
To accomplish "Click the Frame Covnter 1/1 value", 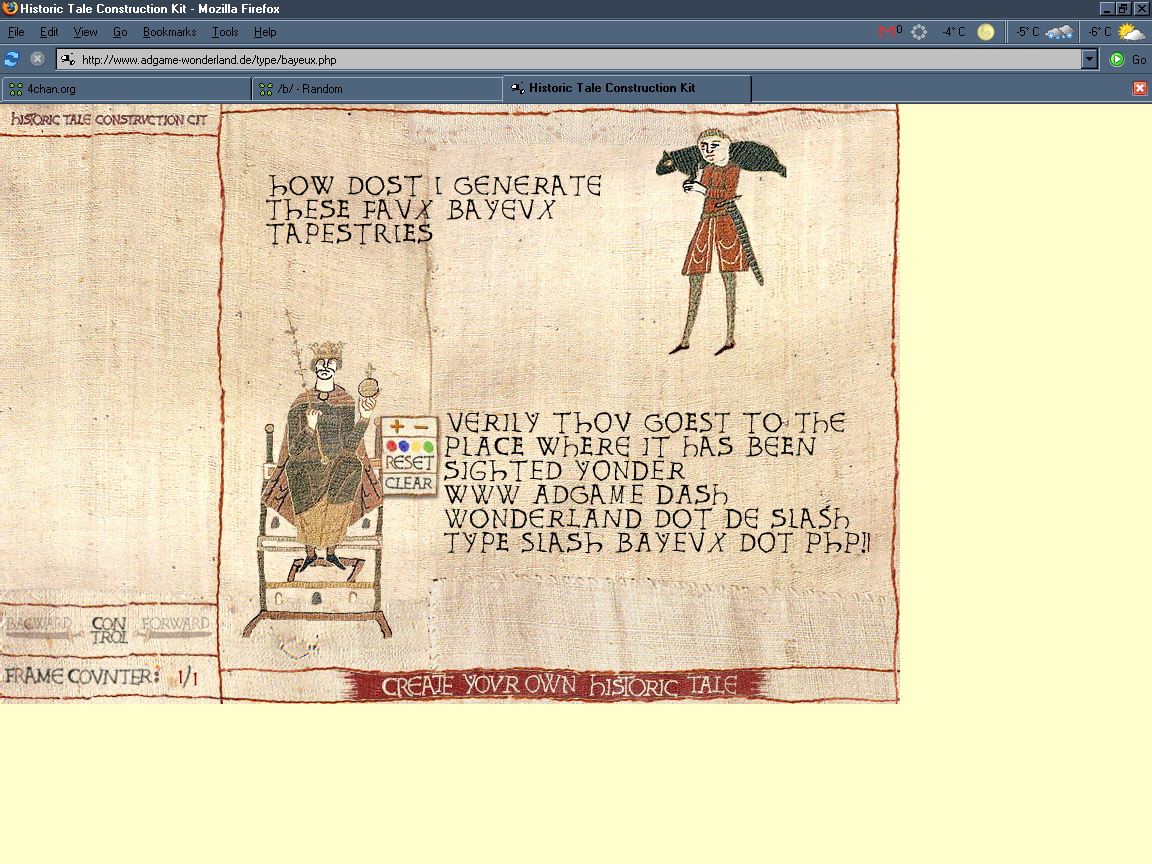I will (x=187, y=677).
